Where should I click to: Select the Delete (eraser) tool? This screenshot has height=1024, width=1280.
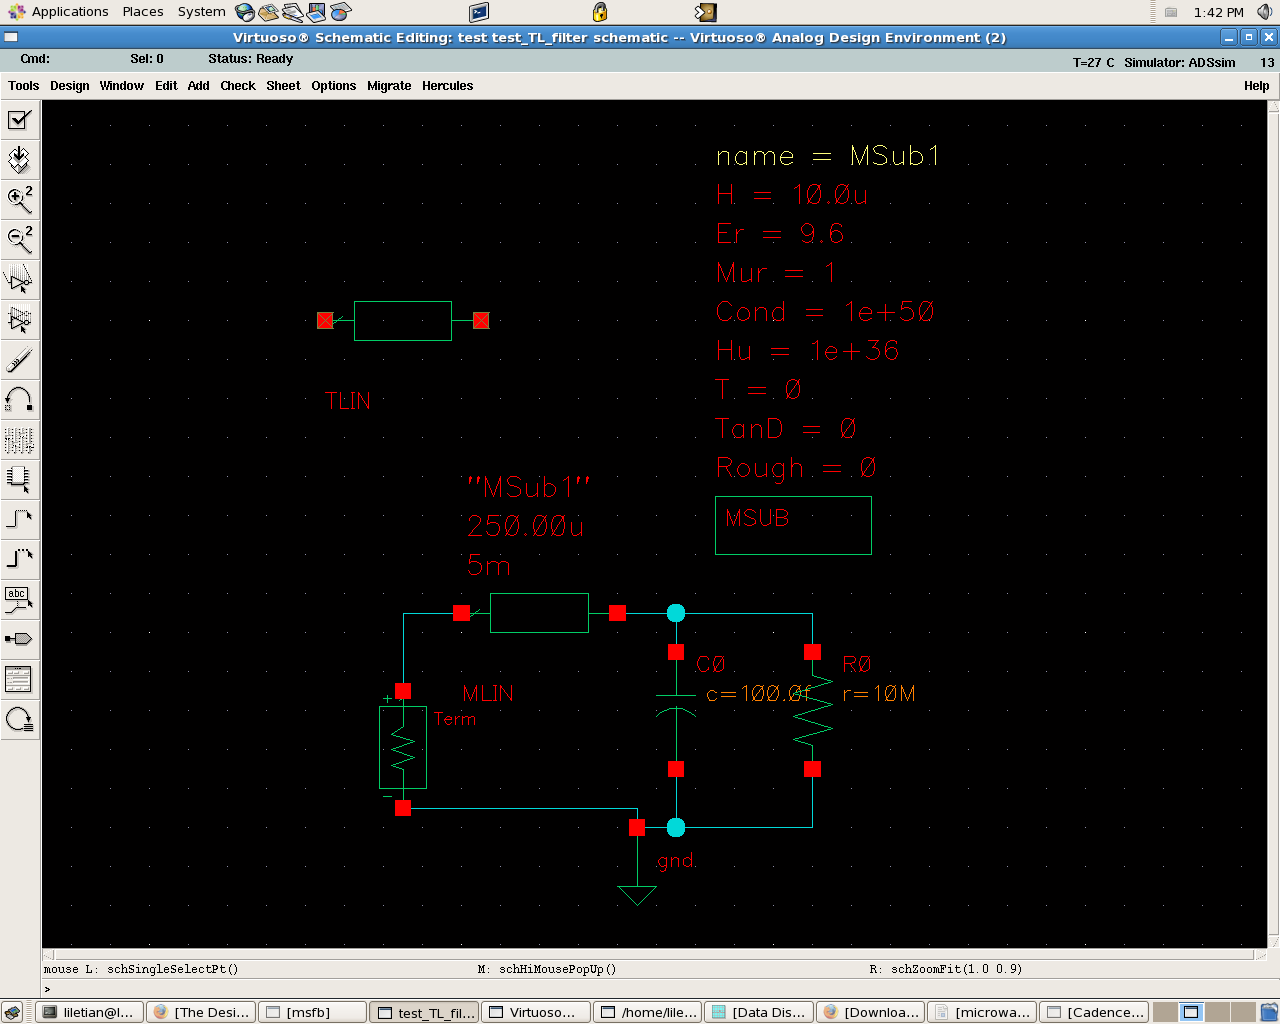point(19,360)
